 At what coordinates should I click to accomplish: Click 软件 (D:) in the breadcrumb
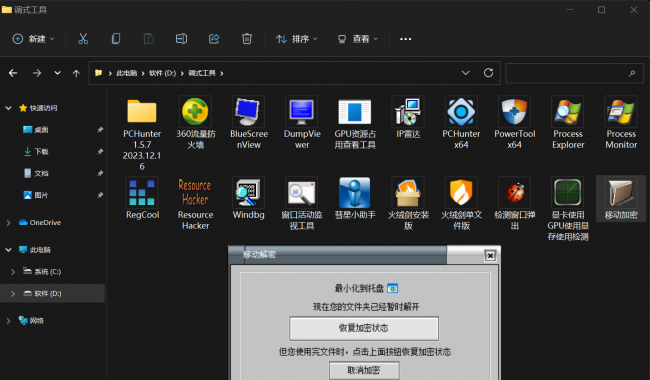tap(162, 73)
